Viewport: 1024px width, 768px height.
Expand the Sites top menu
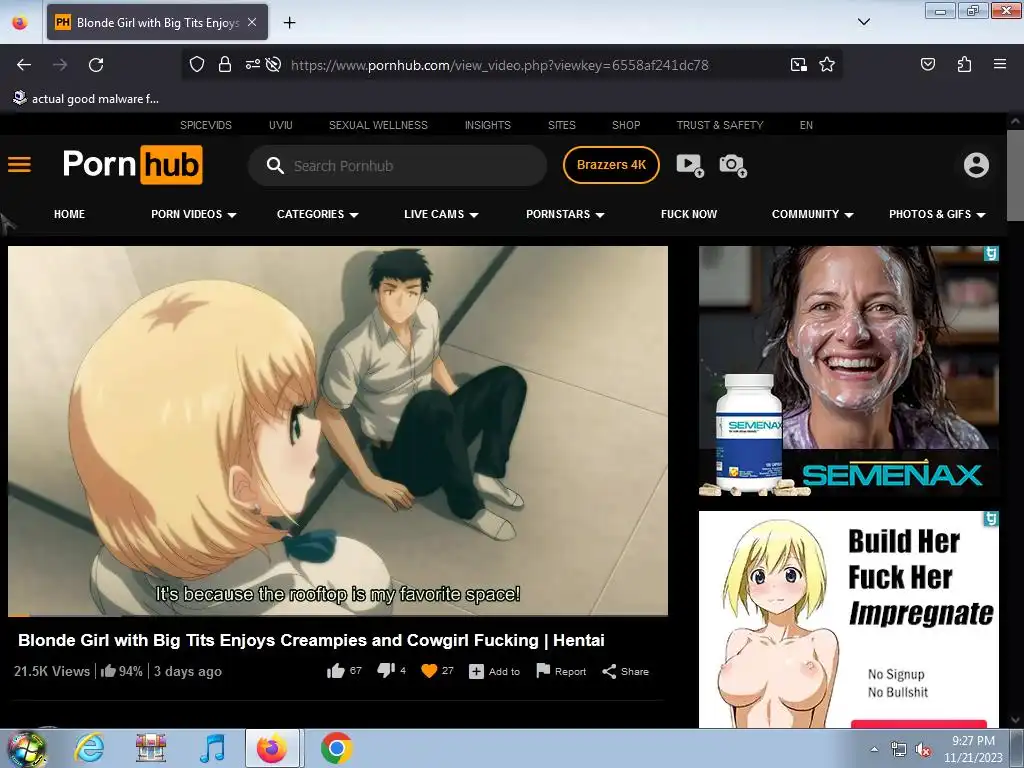click(562, 125)
